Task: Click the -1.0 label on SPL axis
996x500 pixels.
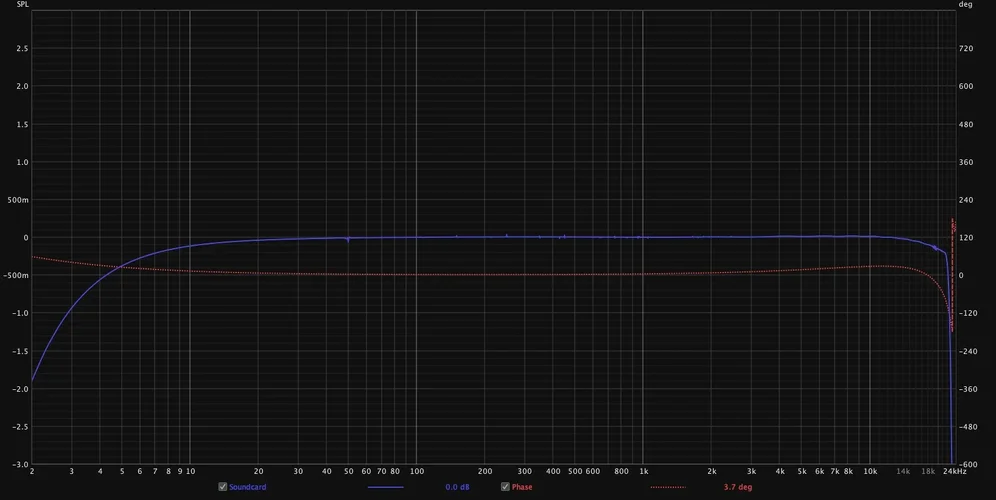Action: point(21,313)
